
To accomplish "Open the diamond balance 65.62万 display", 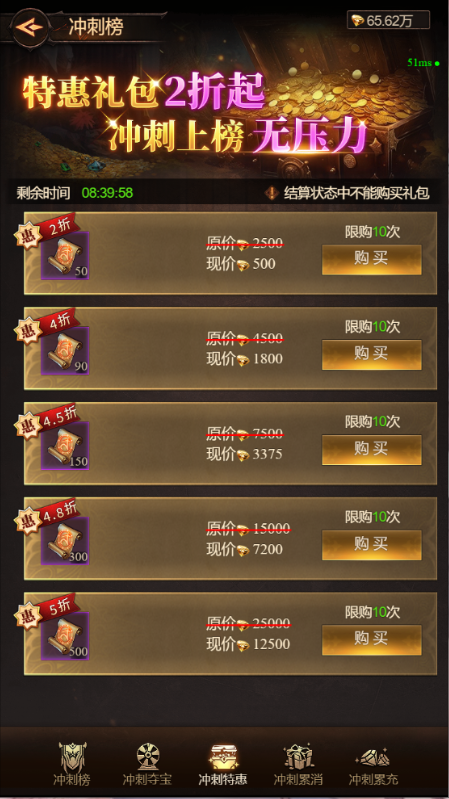I will (x=388, y=20).
